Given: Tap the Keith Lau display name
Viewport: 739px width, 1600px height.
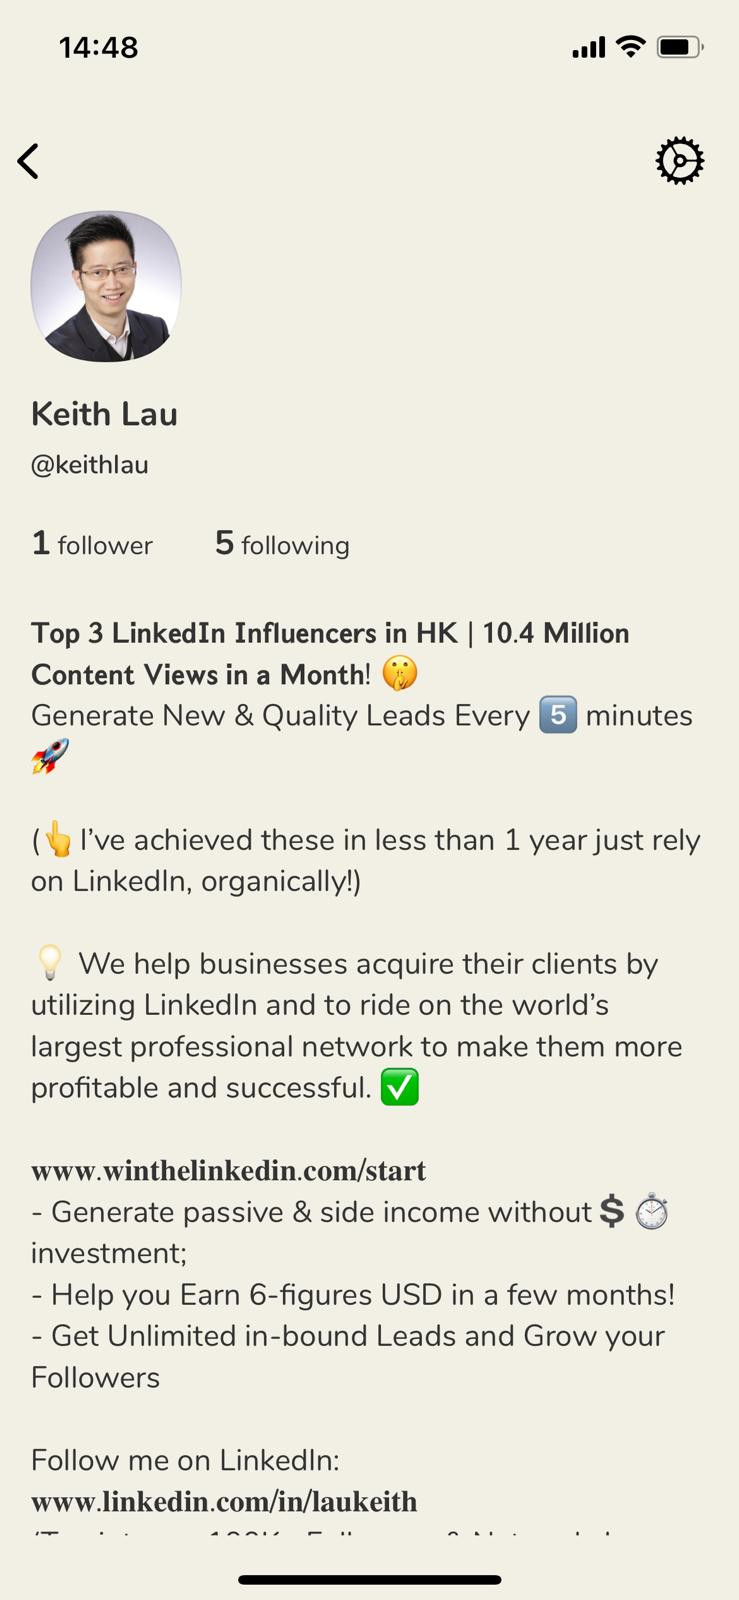Looking at the screenshot, I should tap(104, 414).
